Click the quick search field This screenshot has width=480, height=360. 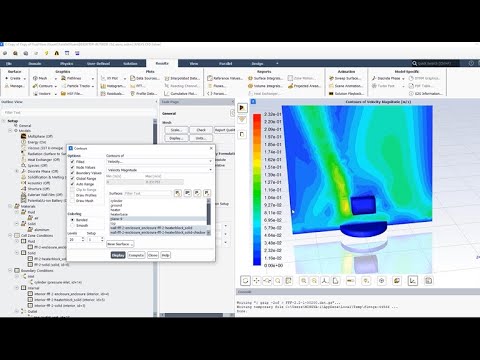click(437, 63)
